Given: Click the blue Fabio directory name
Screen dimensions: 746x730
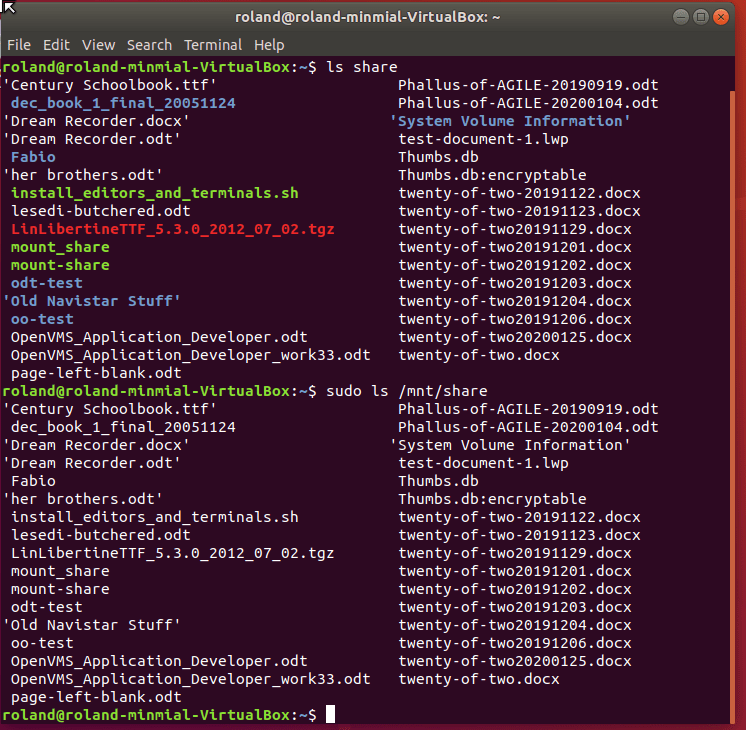Looking at the screenshot, I should [33, 157].
